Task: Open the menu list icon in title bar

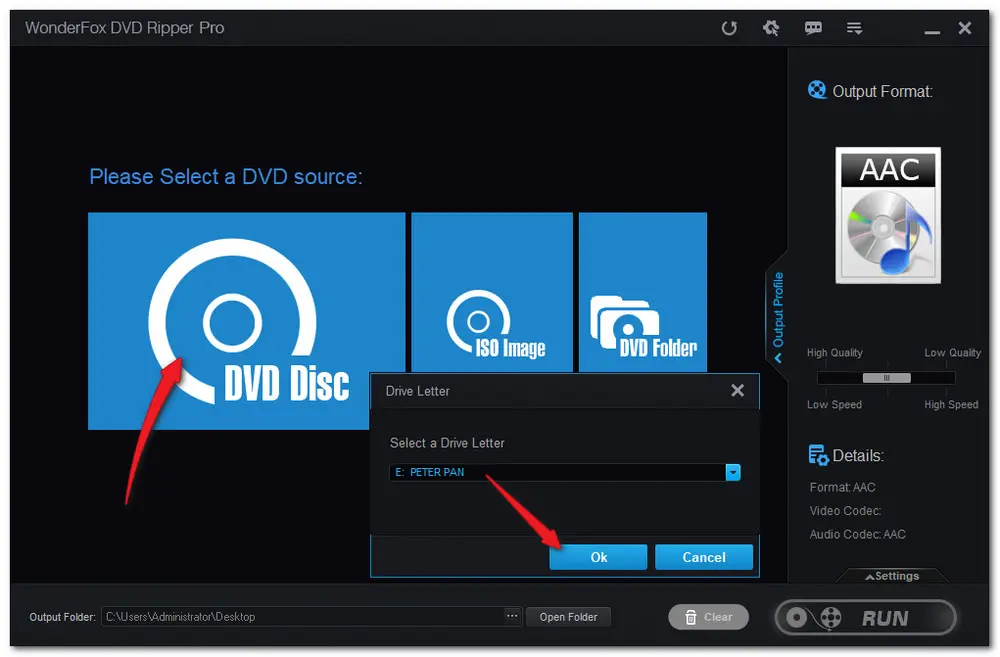Action: click(x=855, y=28)
